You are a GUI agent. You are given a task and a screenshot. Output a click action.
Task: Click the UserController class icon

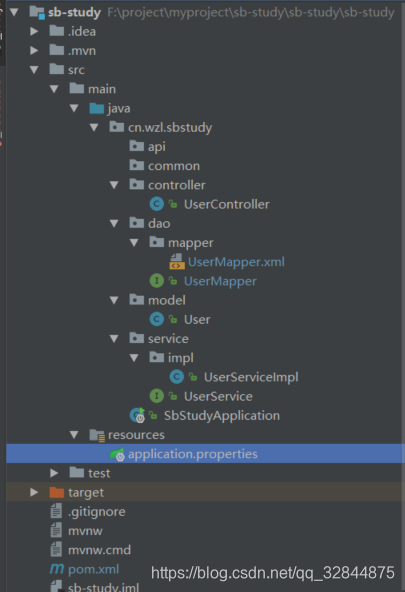(157, 204)
